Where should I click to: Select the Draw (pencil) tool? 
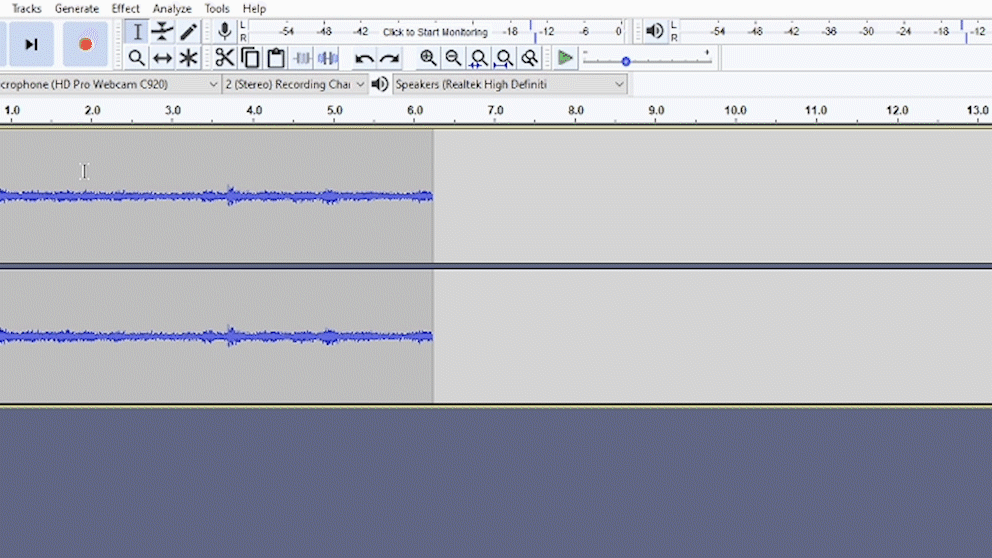(x=188, y=32)
